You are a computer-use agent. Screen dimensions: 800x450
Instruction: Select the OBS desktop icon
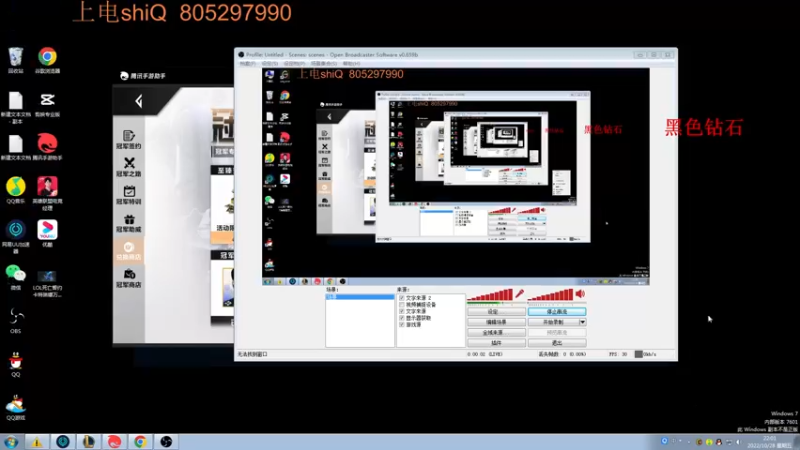coord(15,320)
